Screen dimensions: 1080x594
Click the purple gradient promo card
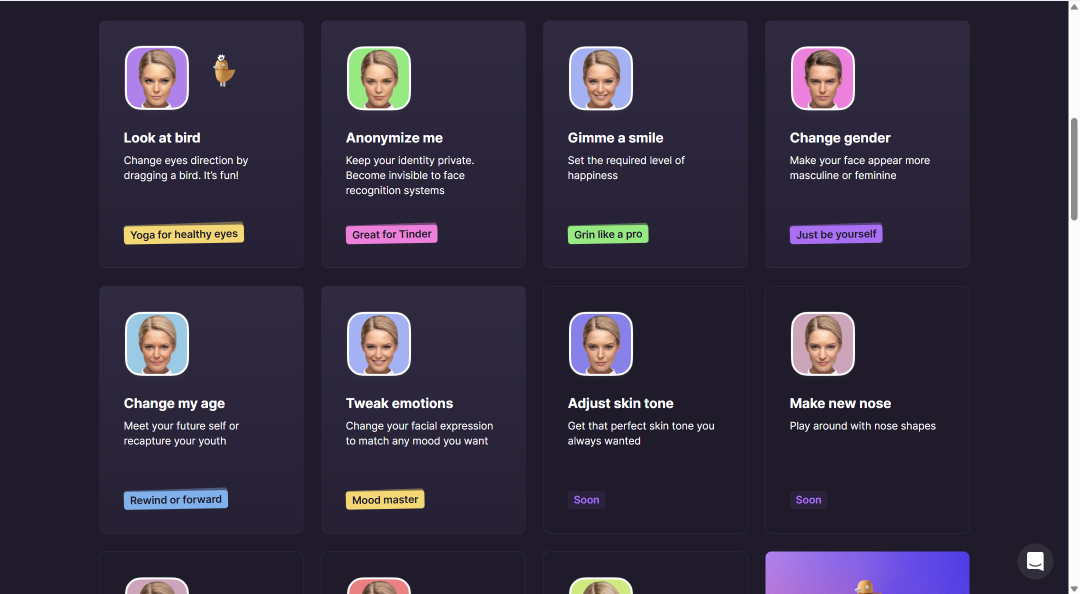click(x=867, y=573)
